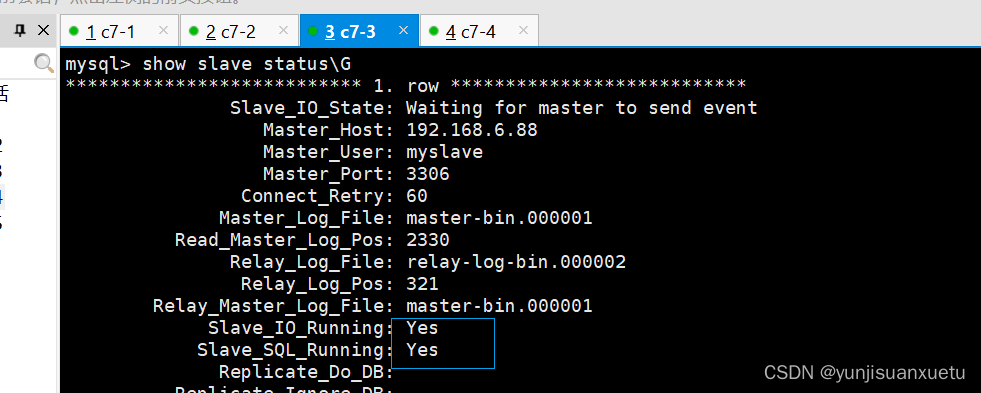Click the Master_Log_File value master-bin.000001

(x=499, y=218)
